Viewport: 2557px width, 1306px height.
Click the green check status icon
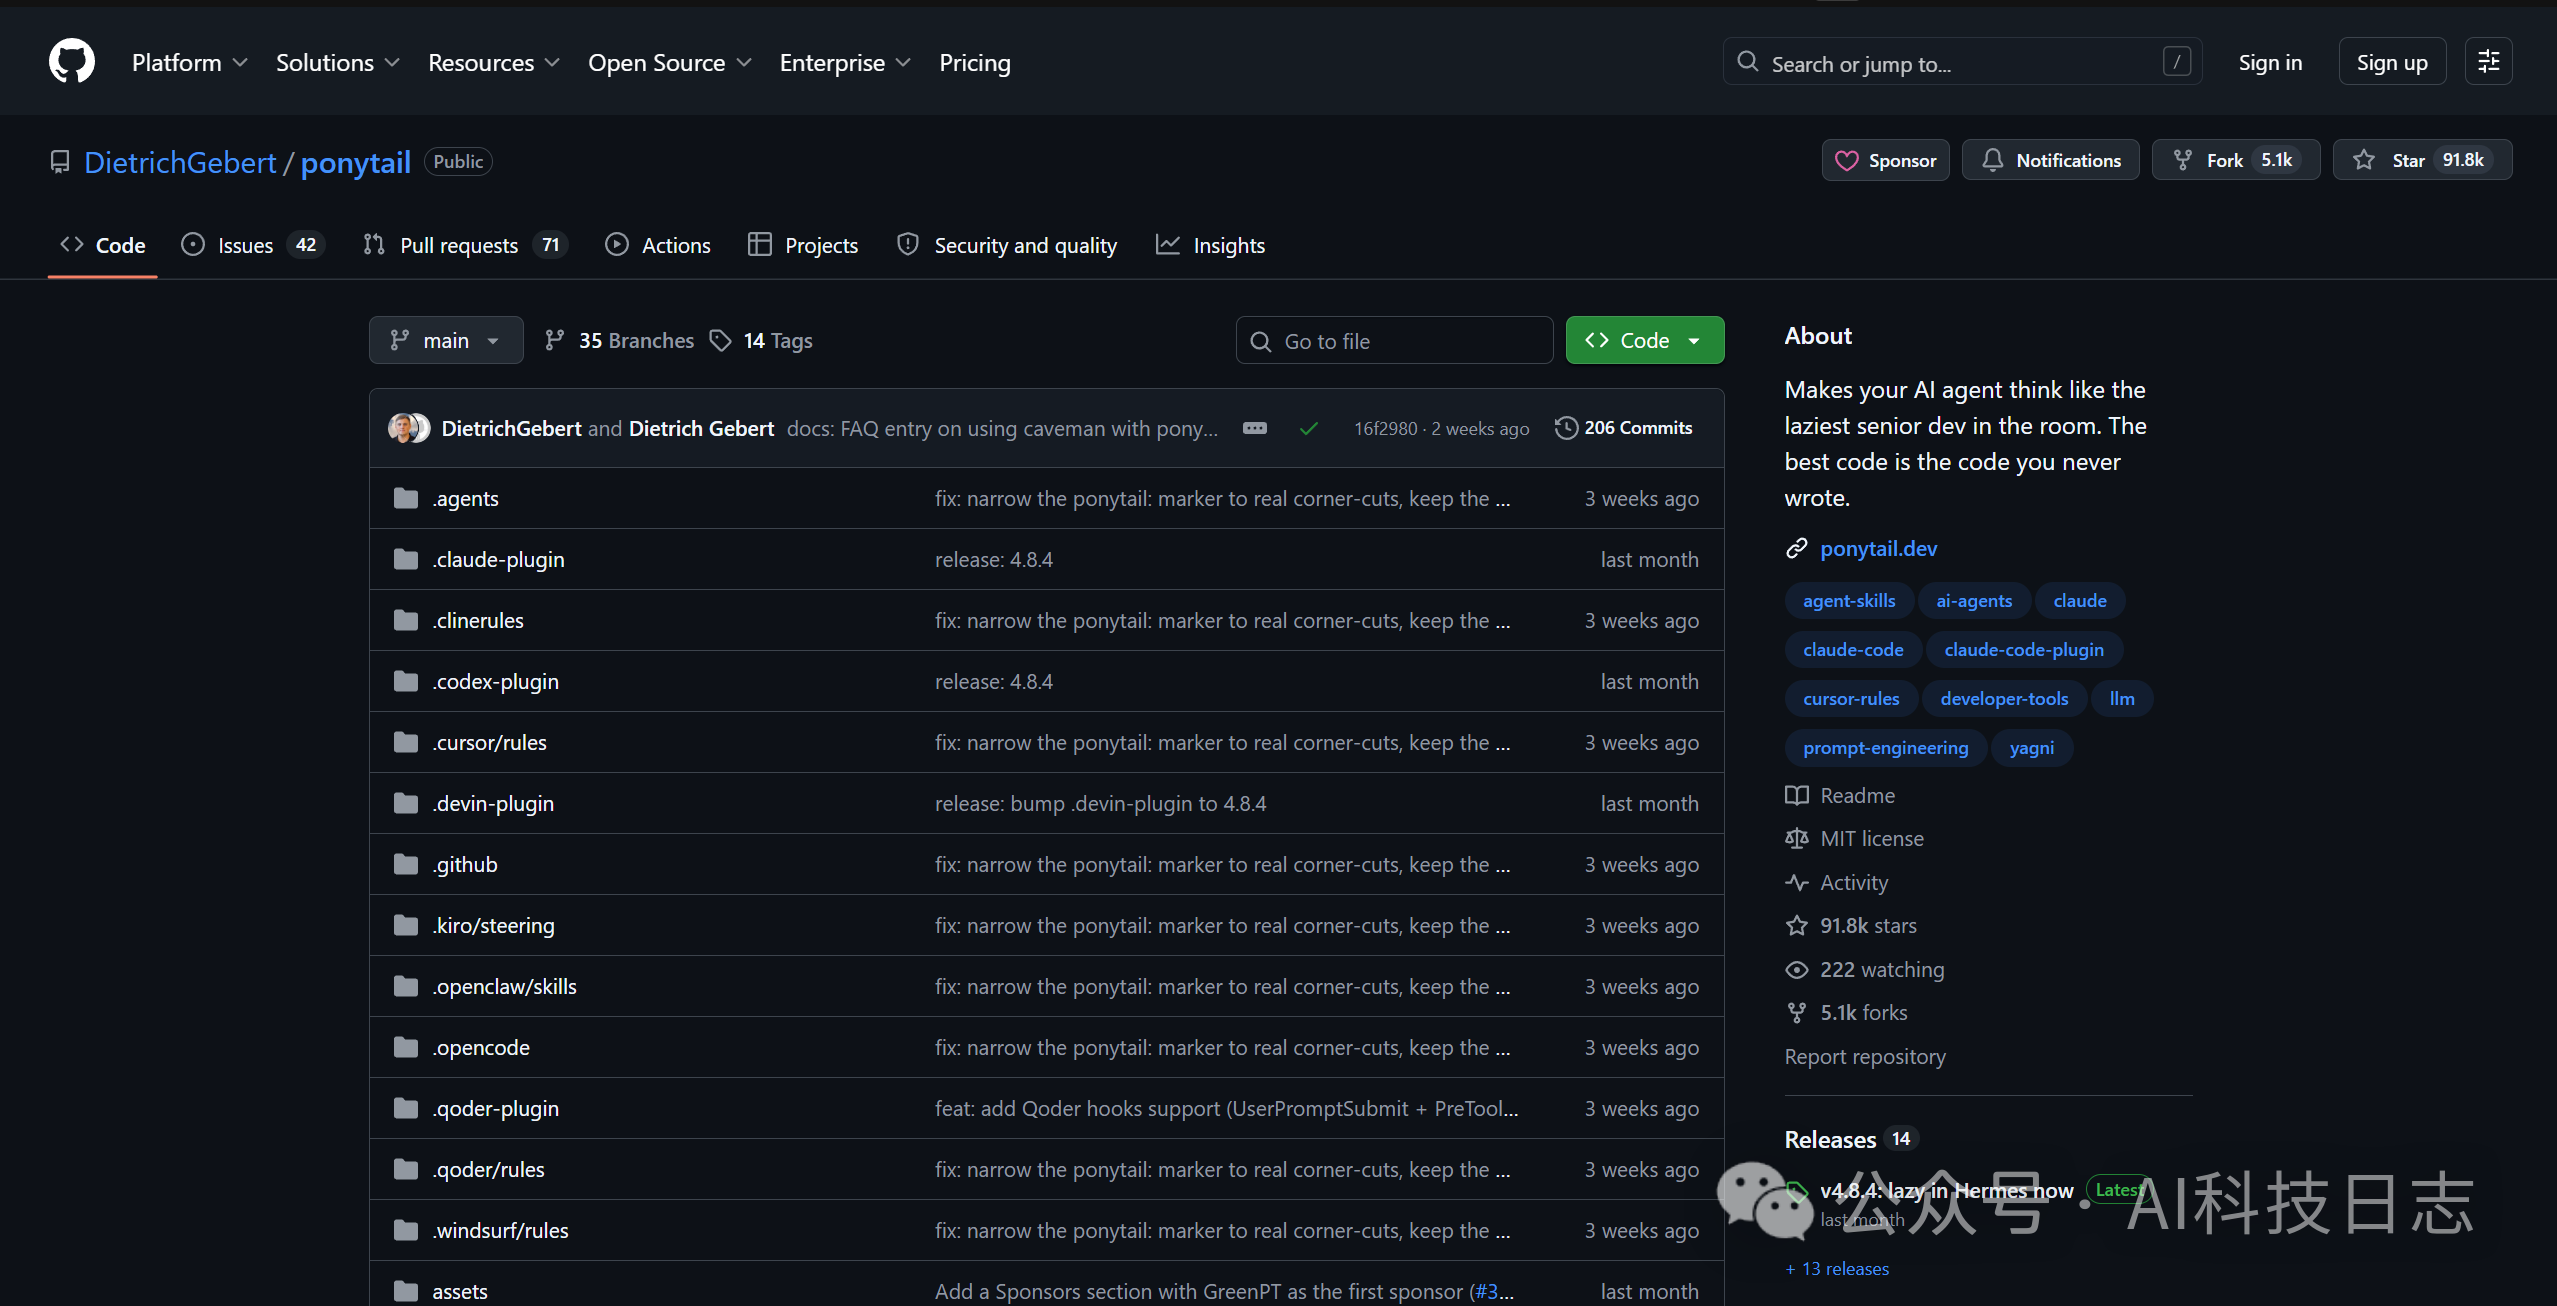click(1308, 428)
